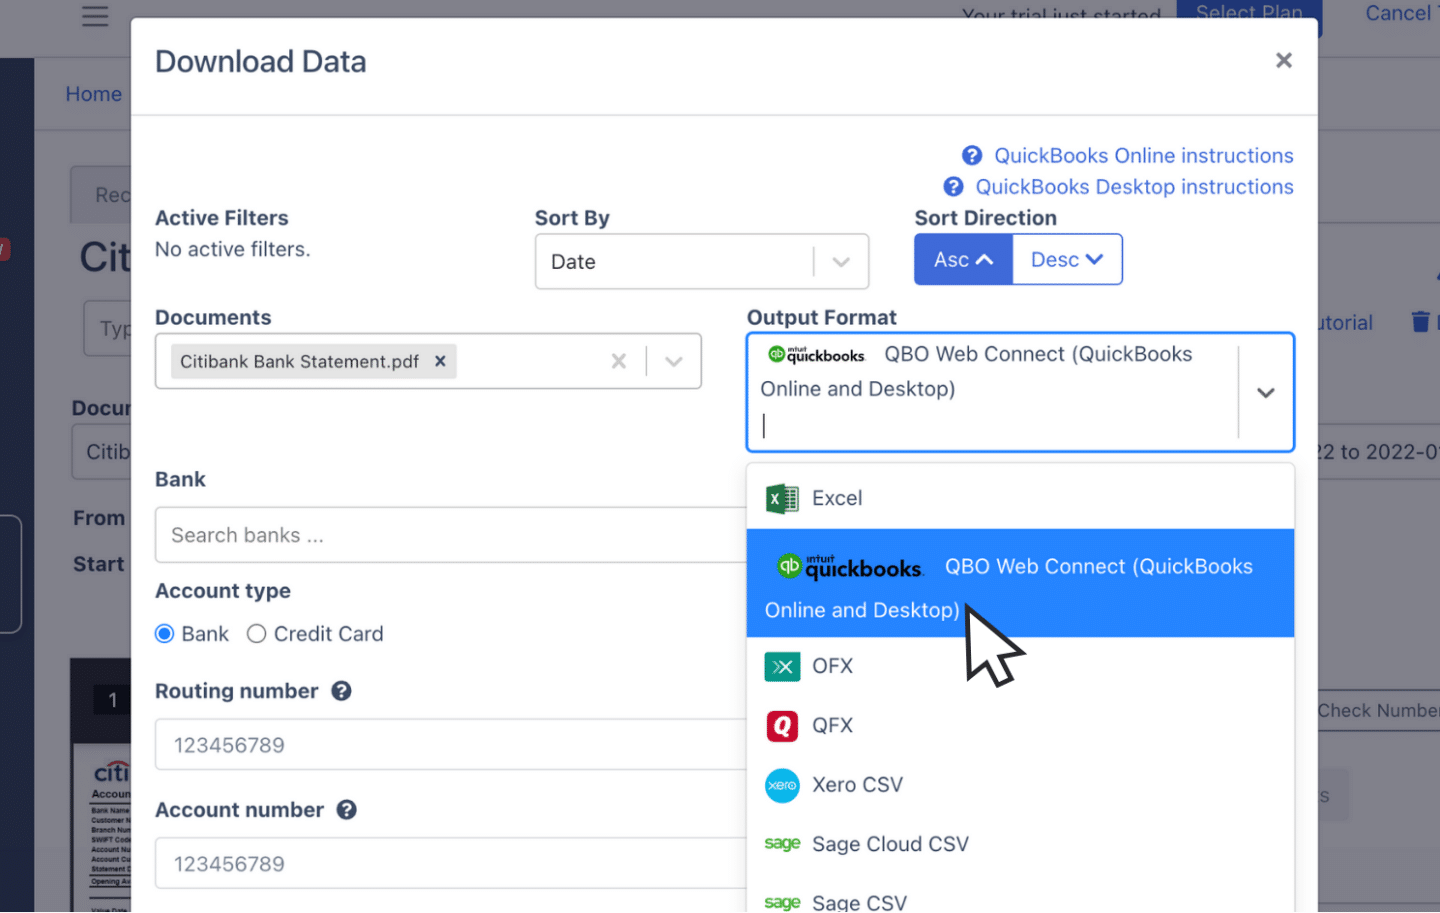
Task: Select Credit Card account type radio
Action: (x=257, y=634)
